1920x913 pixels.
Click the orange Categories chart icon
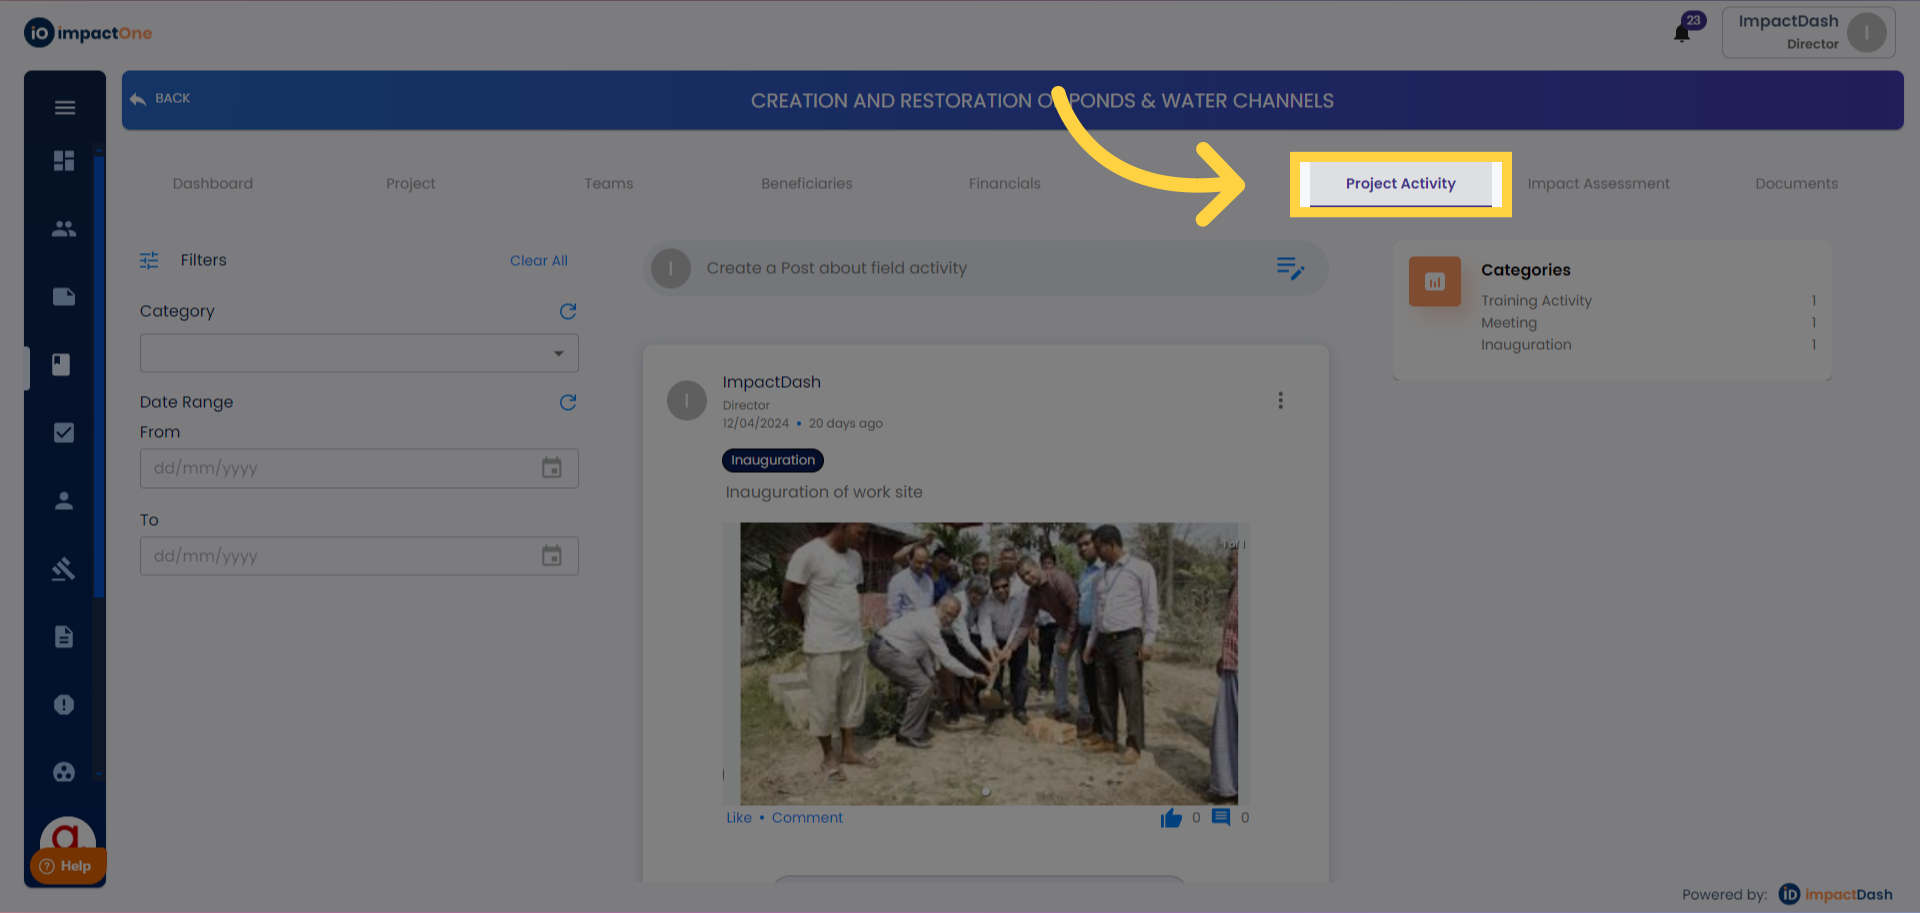(x=1435, y=282)
